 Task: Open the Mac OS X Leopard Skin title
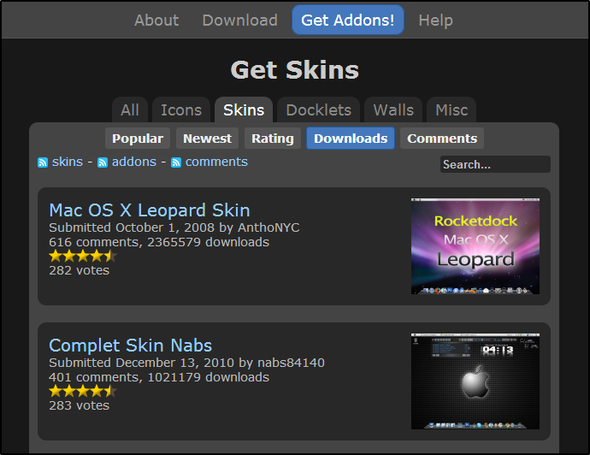(x=149, y=210)
